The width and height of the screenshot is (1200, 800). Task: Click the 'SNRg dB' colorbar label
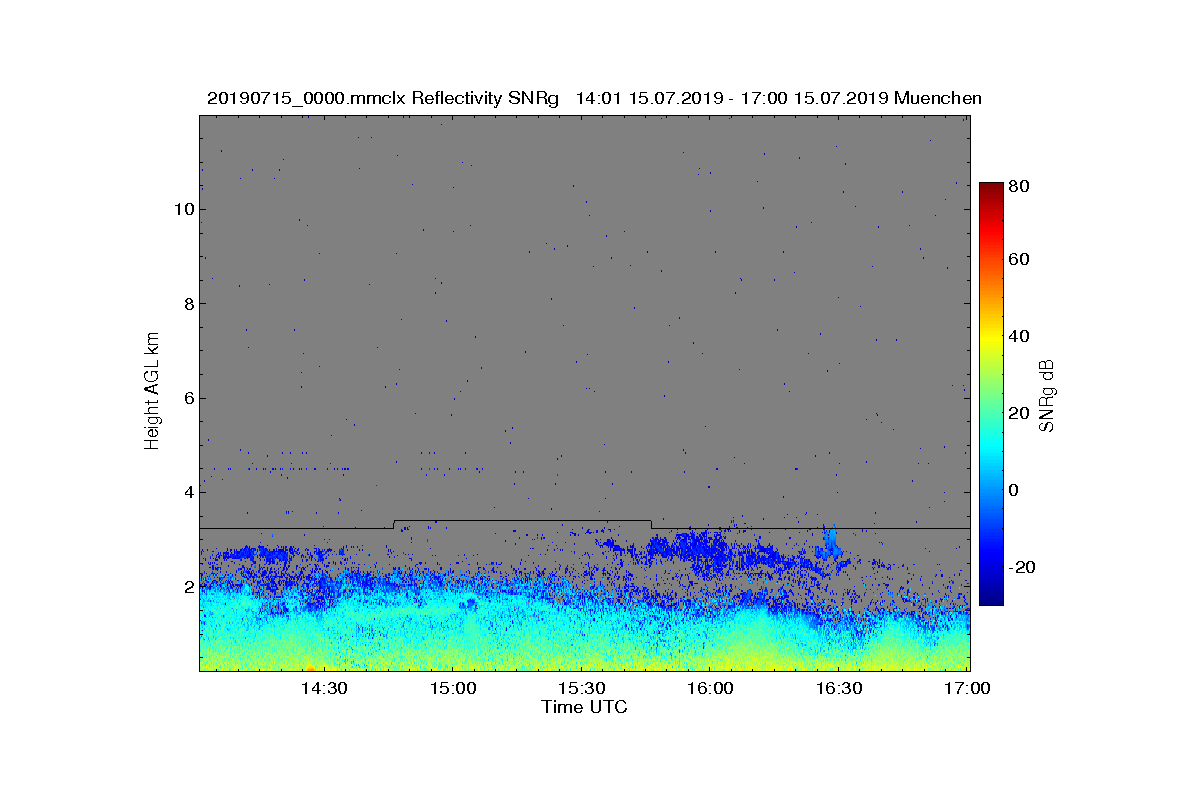tap(1047, 394)
